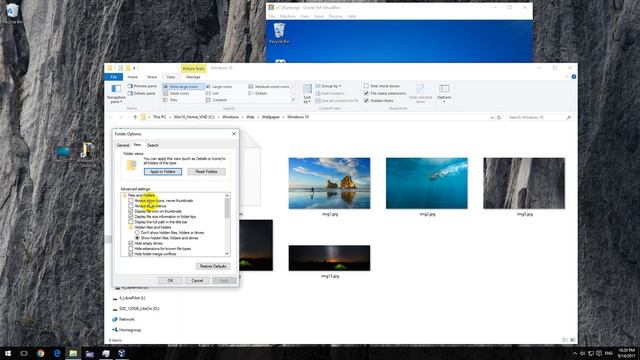Switch to the Home ribbon tab
This screenshot has height=360, width=640.
coord(132,77)
